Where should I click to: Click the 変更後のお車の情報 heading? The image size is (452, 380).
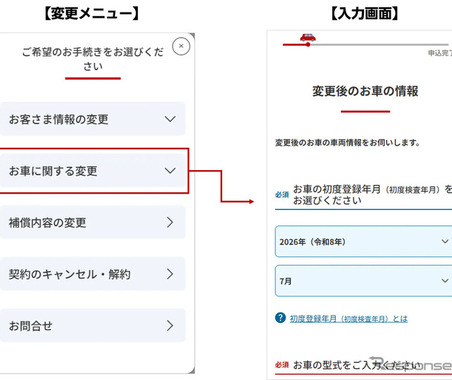[365, 91]
